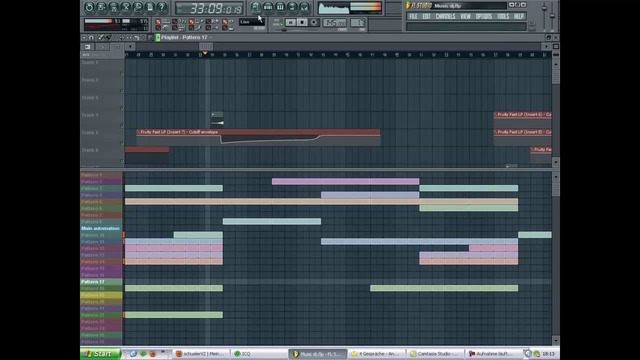Switch to ICQ taskbar item

tap(258, 354)
